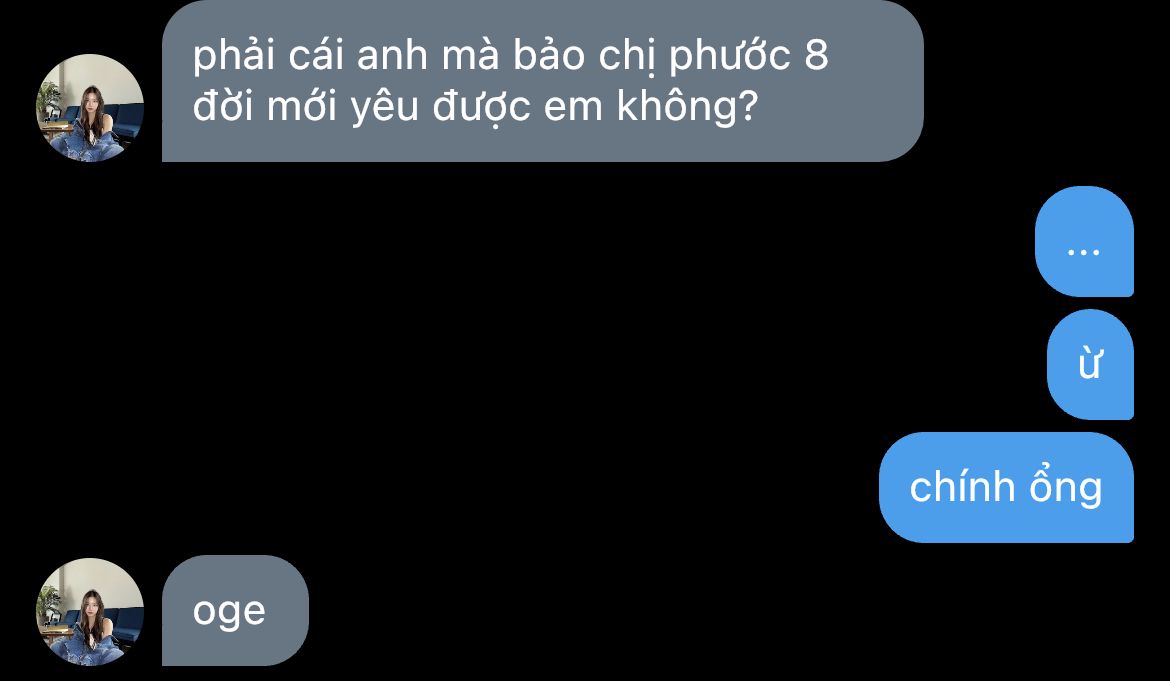The image size is (1170, 681).
Task: Click the three dots inside the blue bubble
Action: 1083,252
